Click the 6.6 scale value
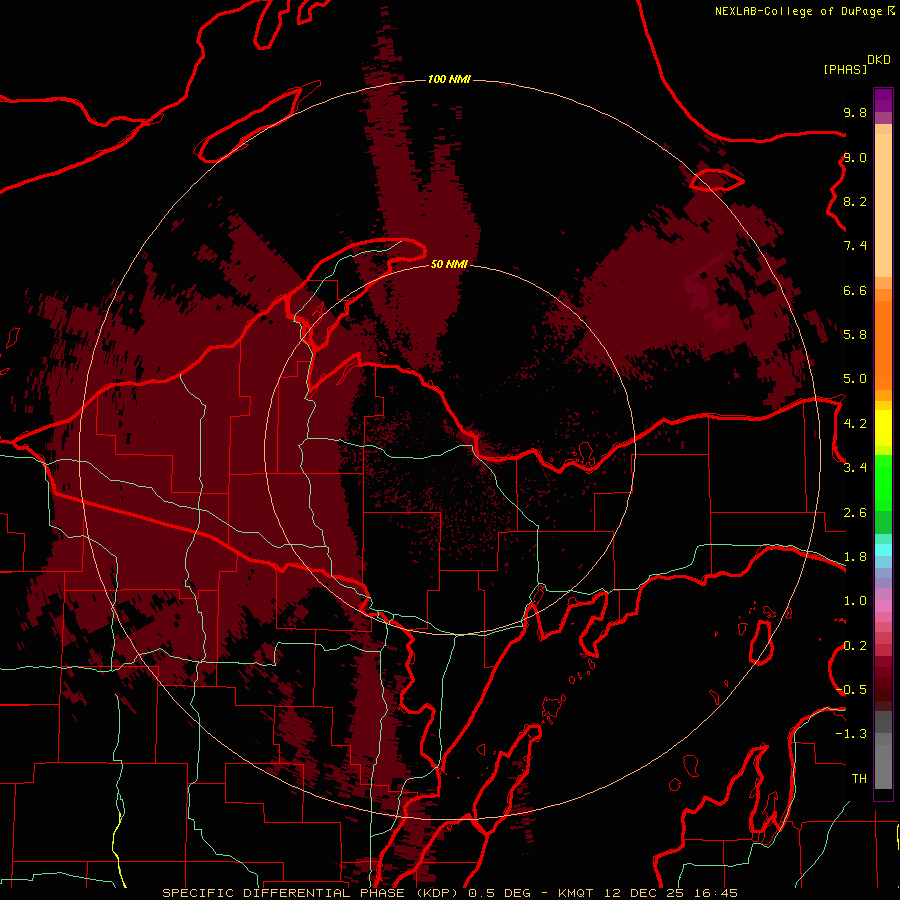The height and width of the screenshot is (900, 900). pyautogui.click(x=855, y=290)
